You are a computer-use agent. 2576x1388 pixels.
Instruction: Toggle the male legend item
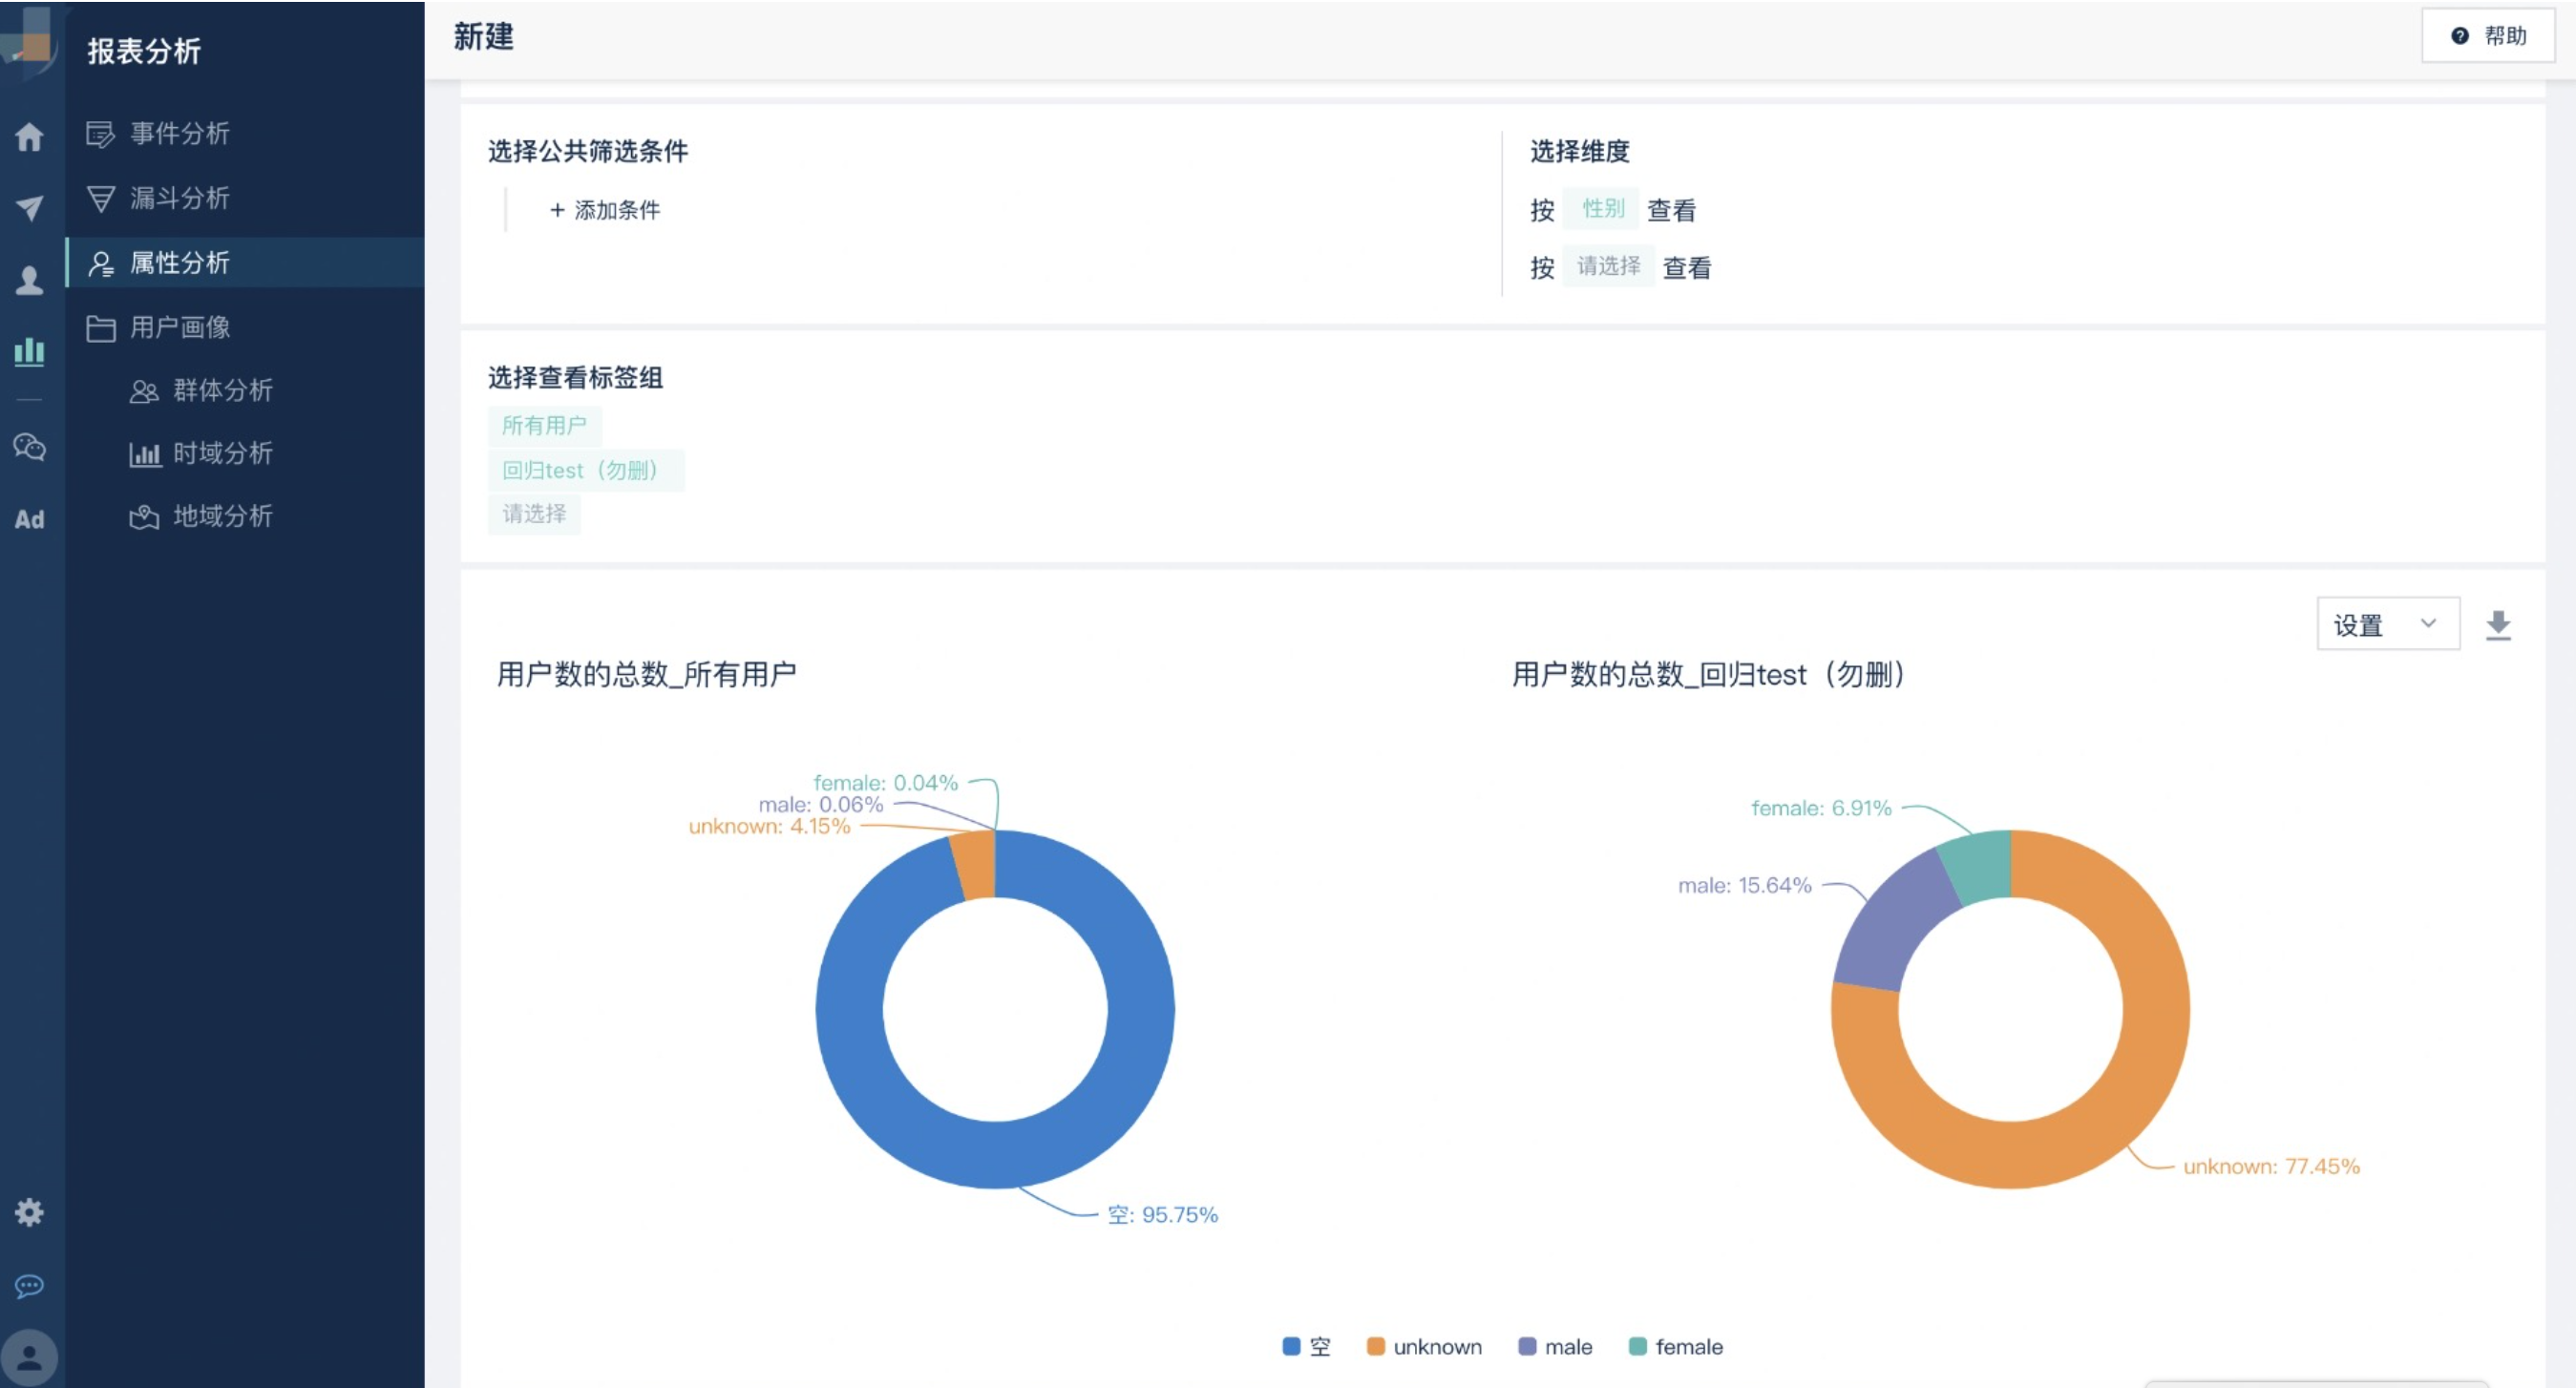tap(1555, 1347)
